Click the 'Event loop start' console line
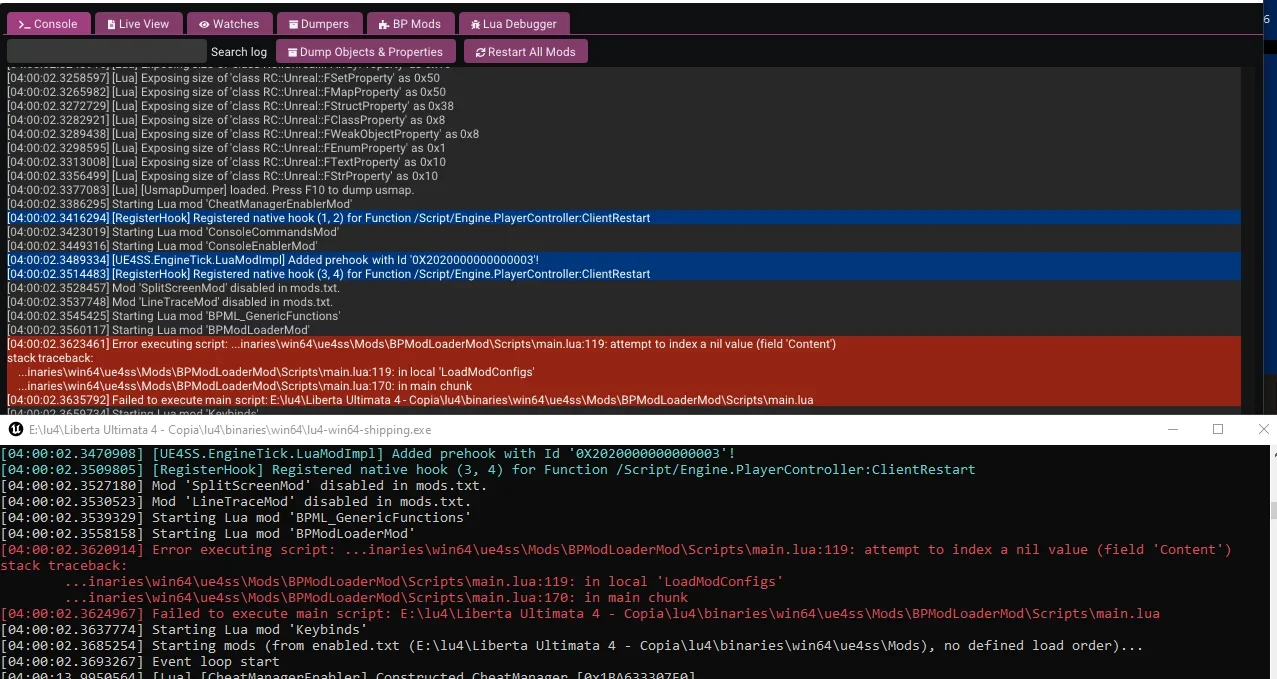Image resolution: width=1277 pixels, height=679 pixels. [x=141, y=662]
